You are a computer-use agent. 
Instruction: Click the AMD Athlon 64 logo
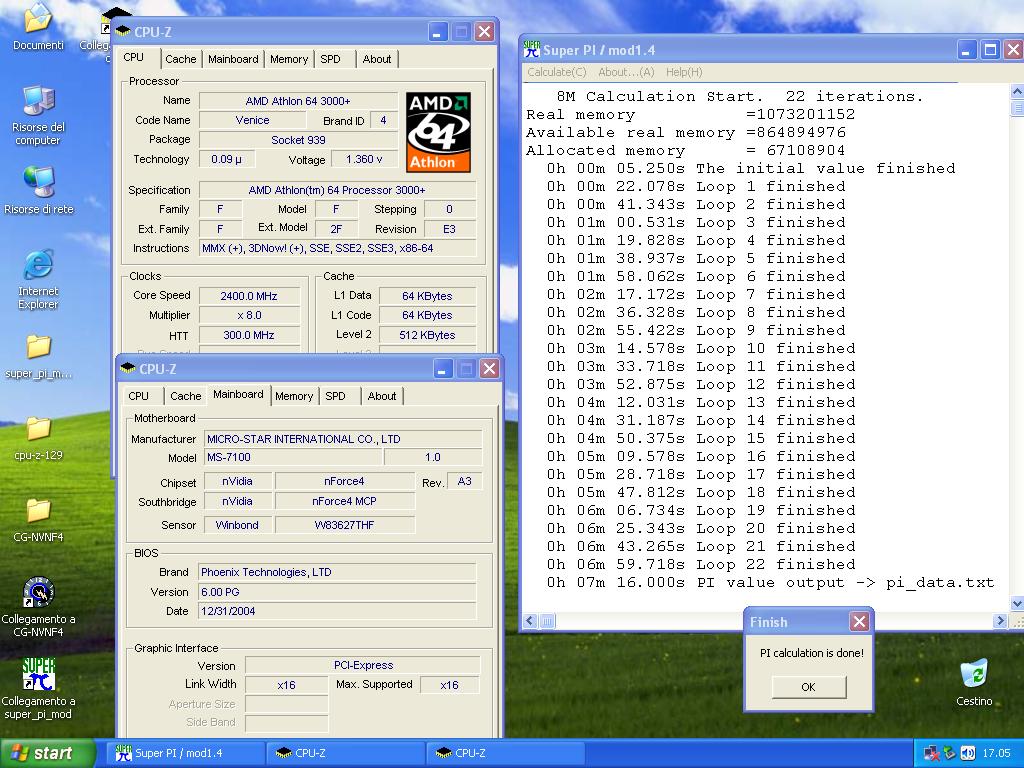coord(438,132)
